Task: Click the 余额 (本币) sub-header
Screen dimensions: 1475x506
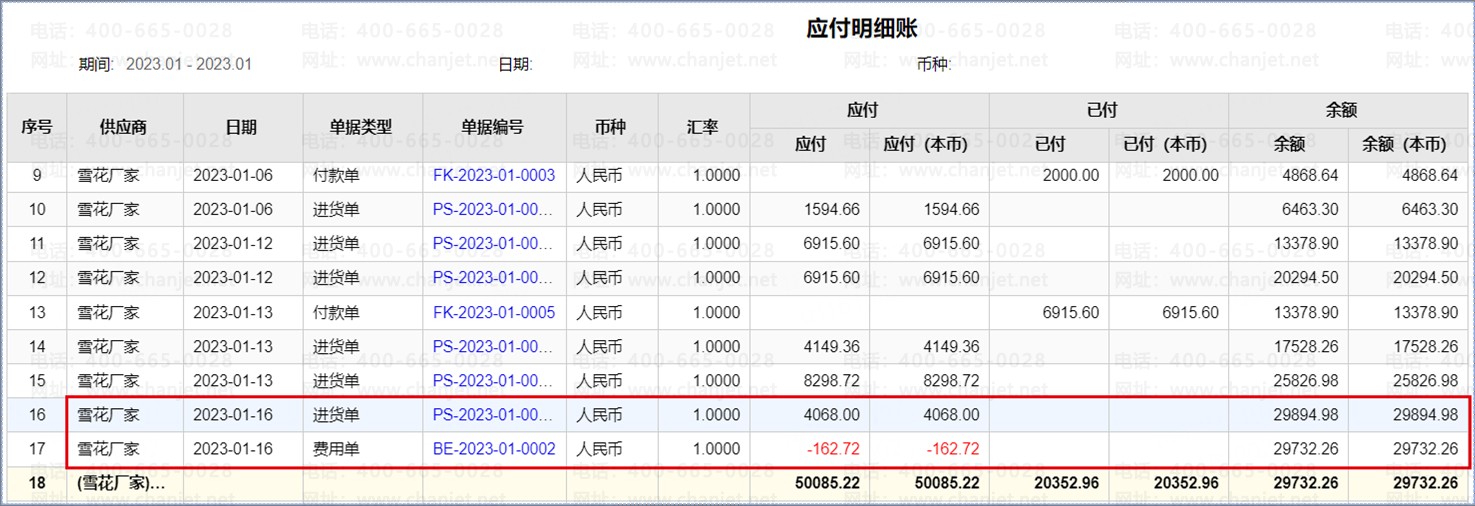Action: coord(1406,144)
